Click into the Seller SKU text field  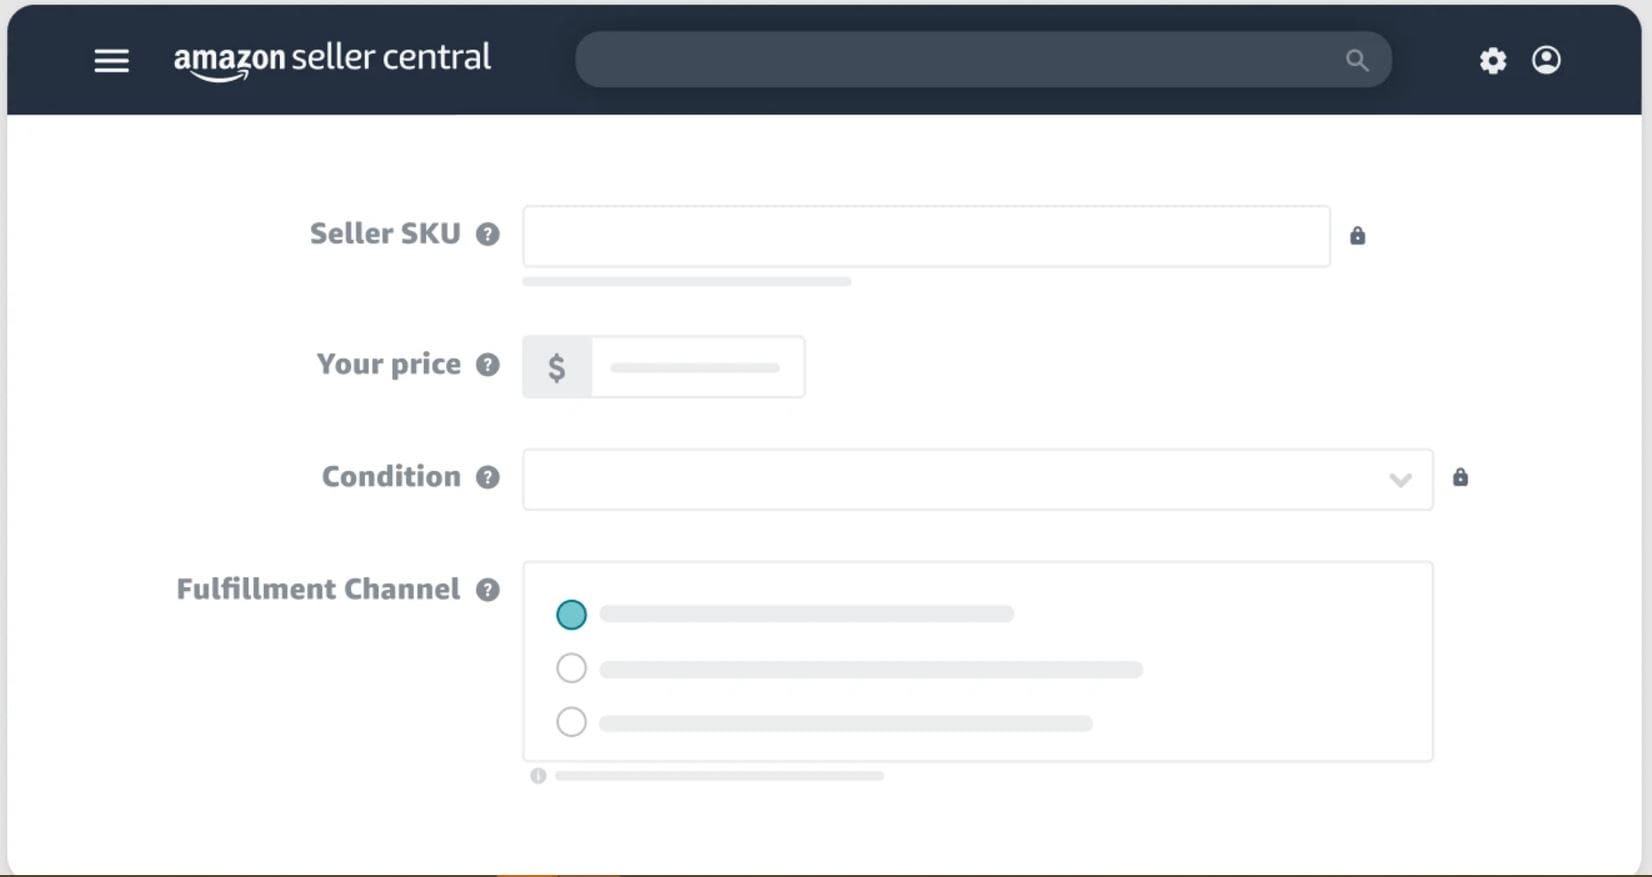tap(926, 237)
